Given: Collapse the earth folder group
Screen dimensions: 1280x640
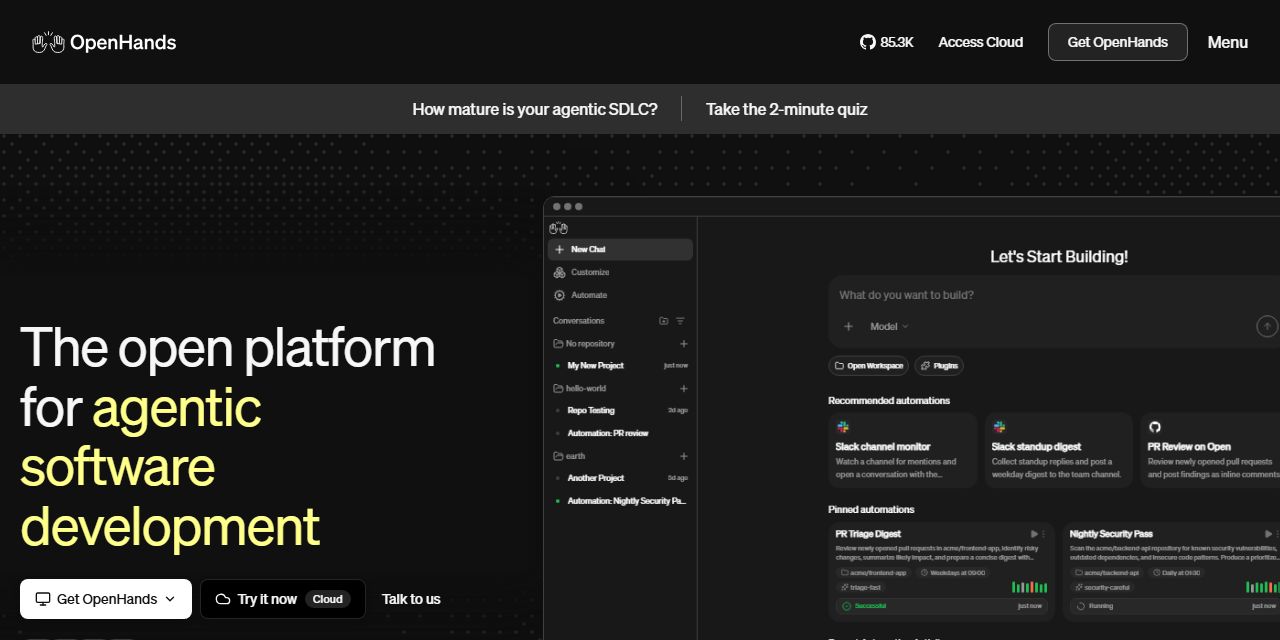Looking at the screenshot, I should tap(569, 456).
